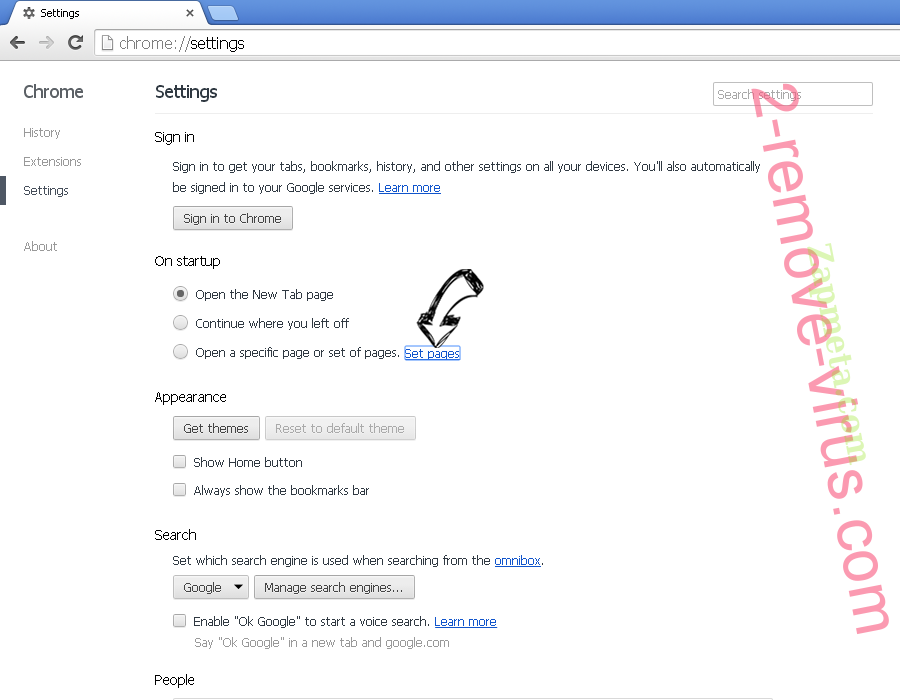Click the Chrome heading in sidebar
The image size is (900, 700).
coord(53,92)
